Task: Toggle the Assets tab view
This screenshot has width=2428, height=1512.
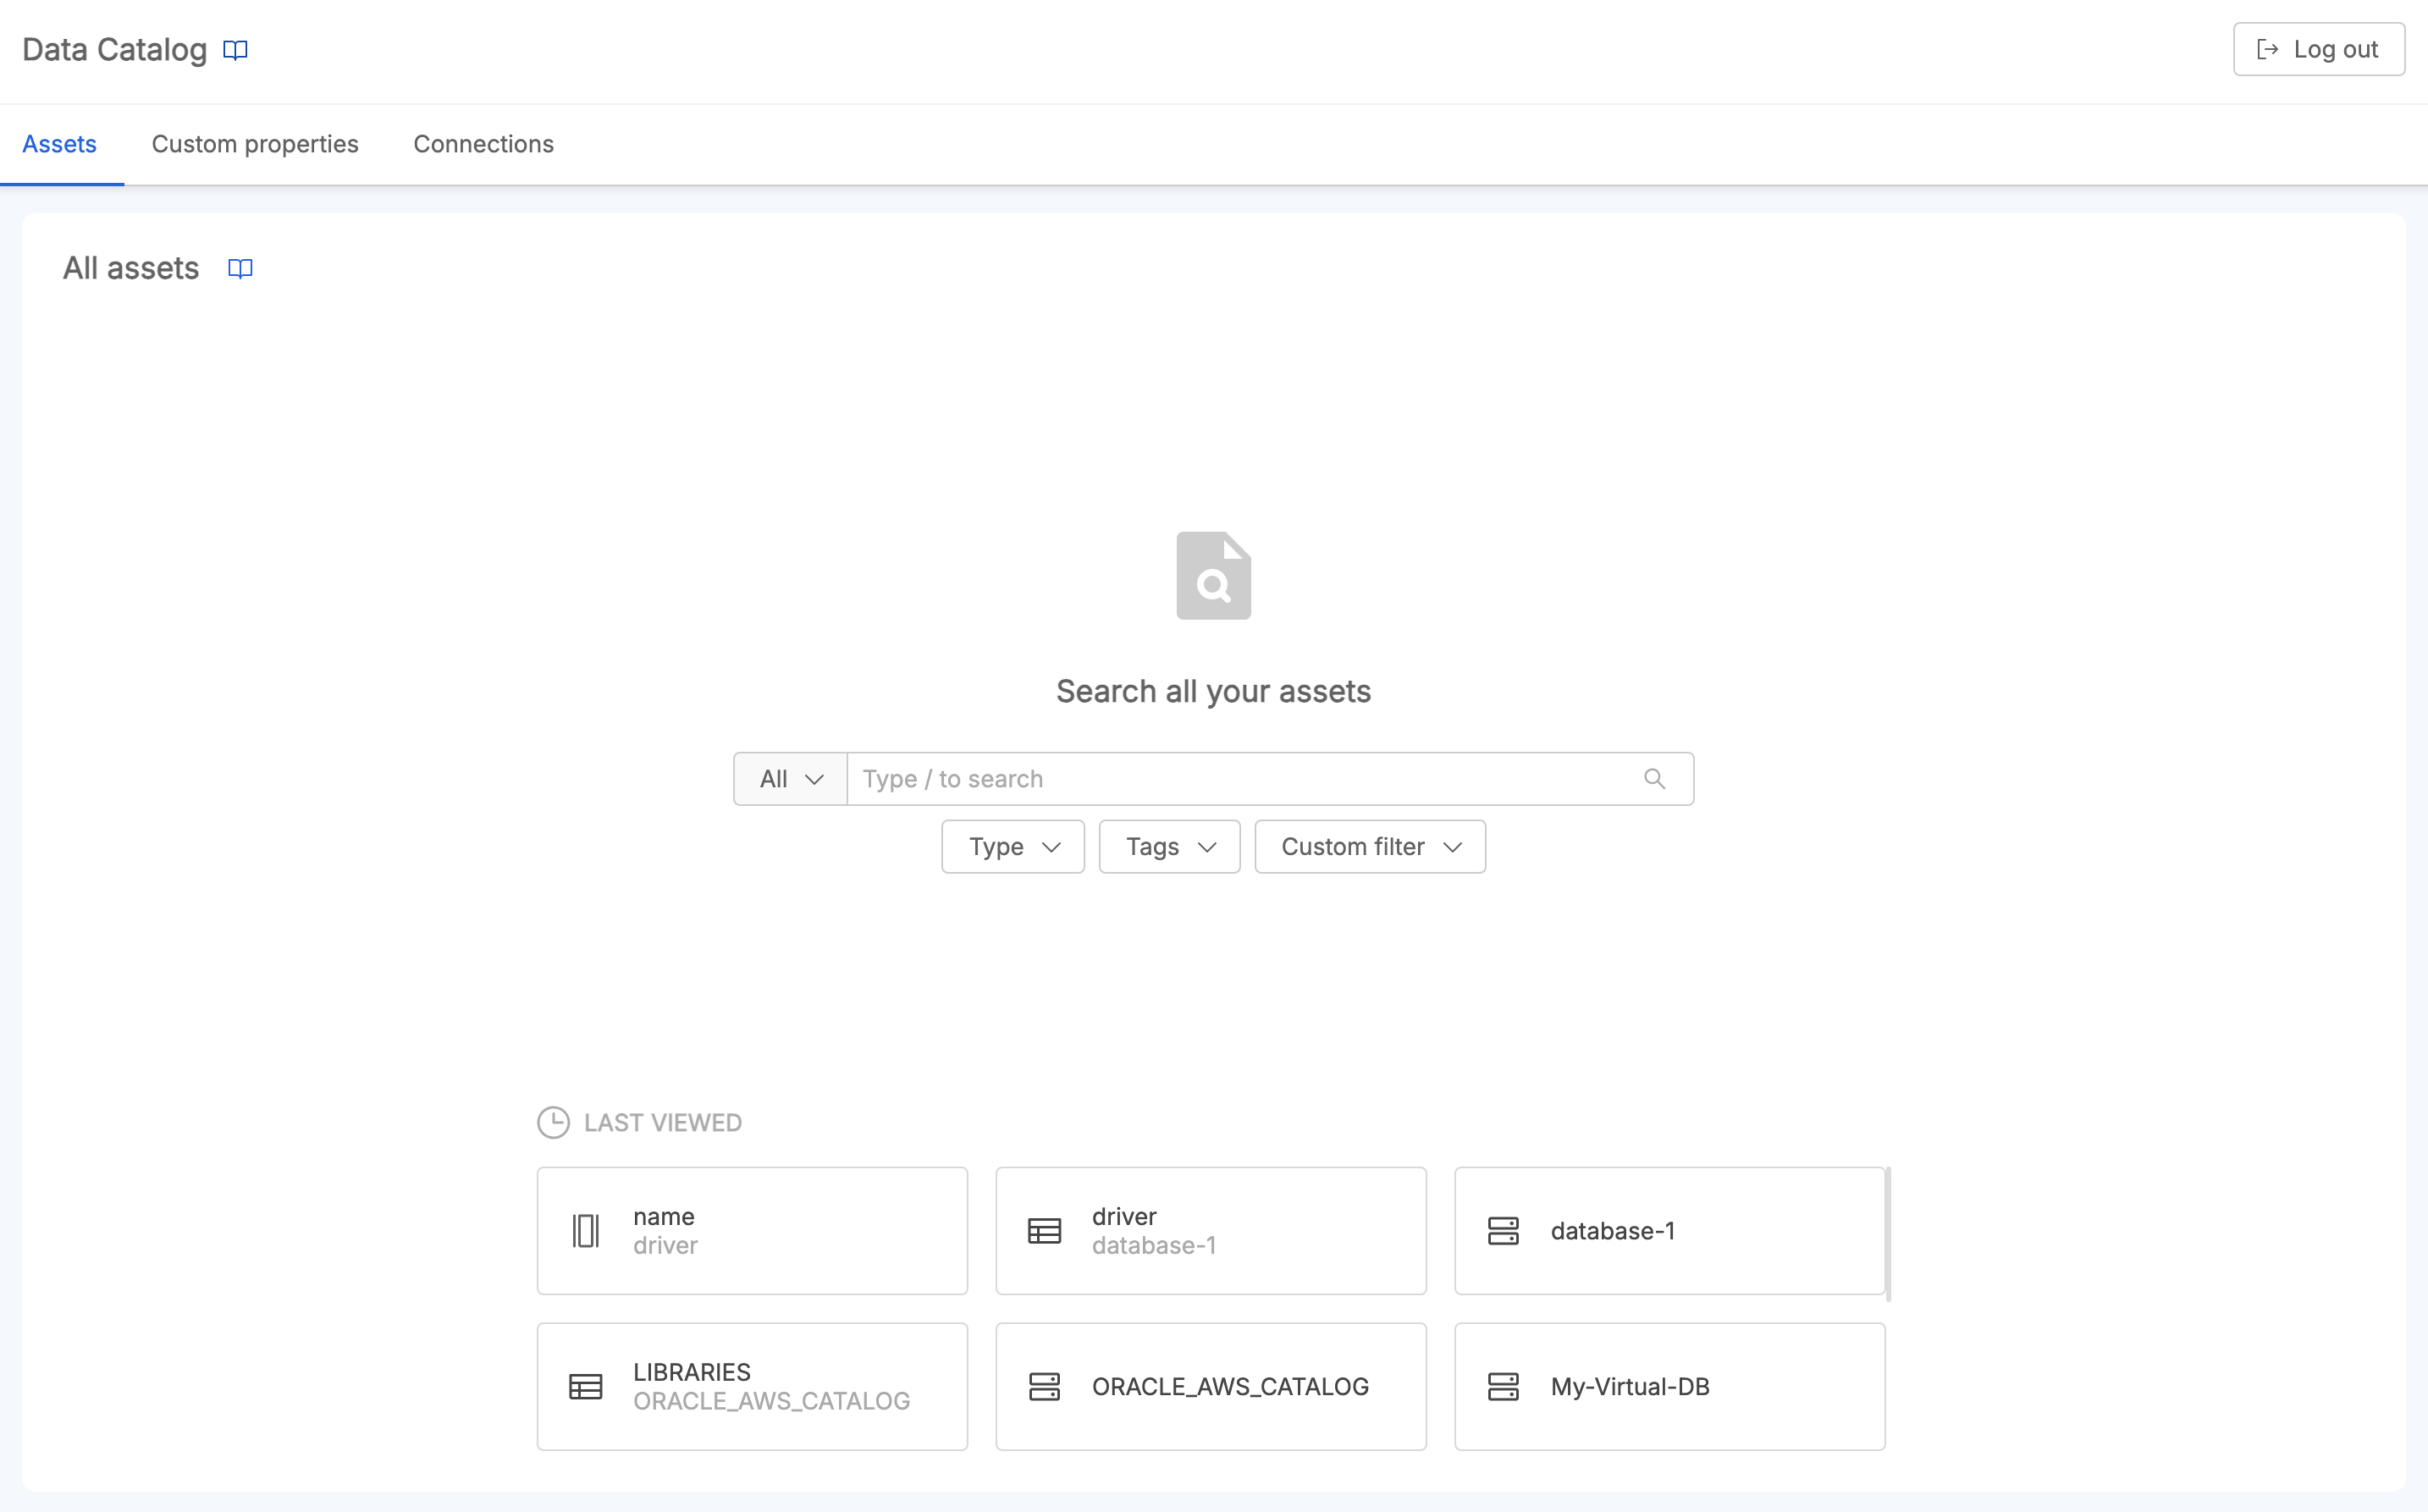Action: coord(59,143)
